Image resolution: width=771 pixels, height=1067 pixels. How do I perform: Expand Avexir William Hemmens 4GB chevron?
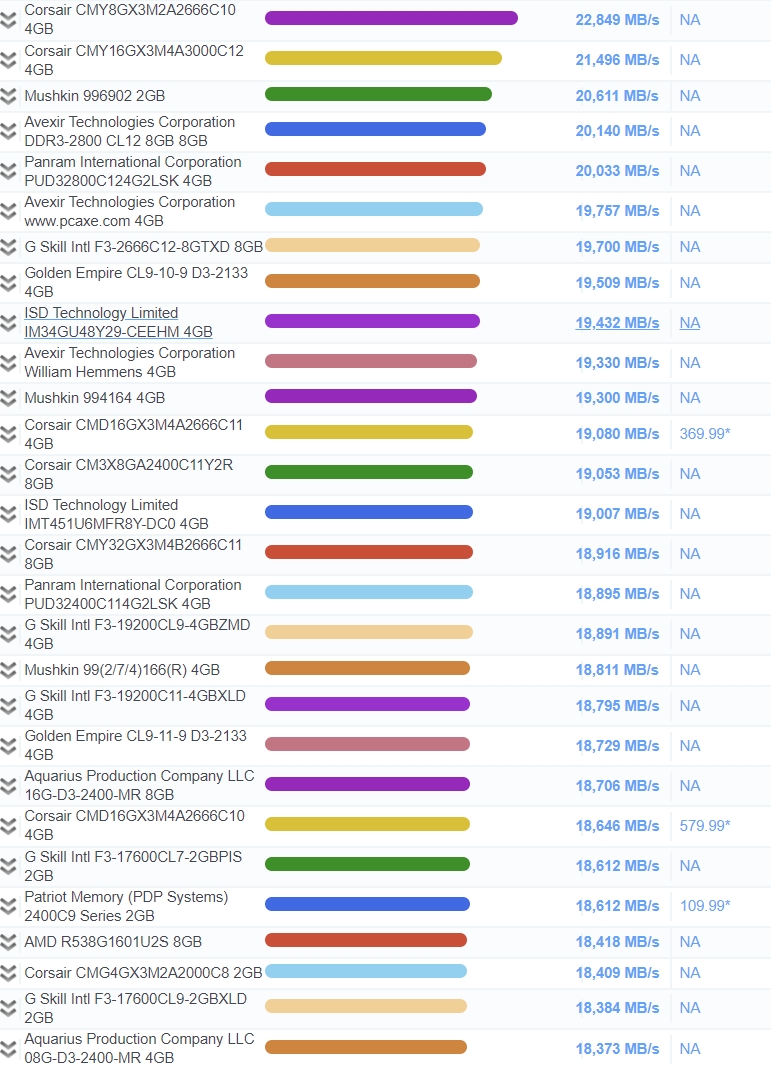point(8,363)
